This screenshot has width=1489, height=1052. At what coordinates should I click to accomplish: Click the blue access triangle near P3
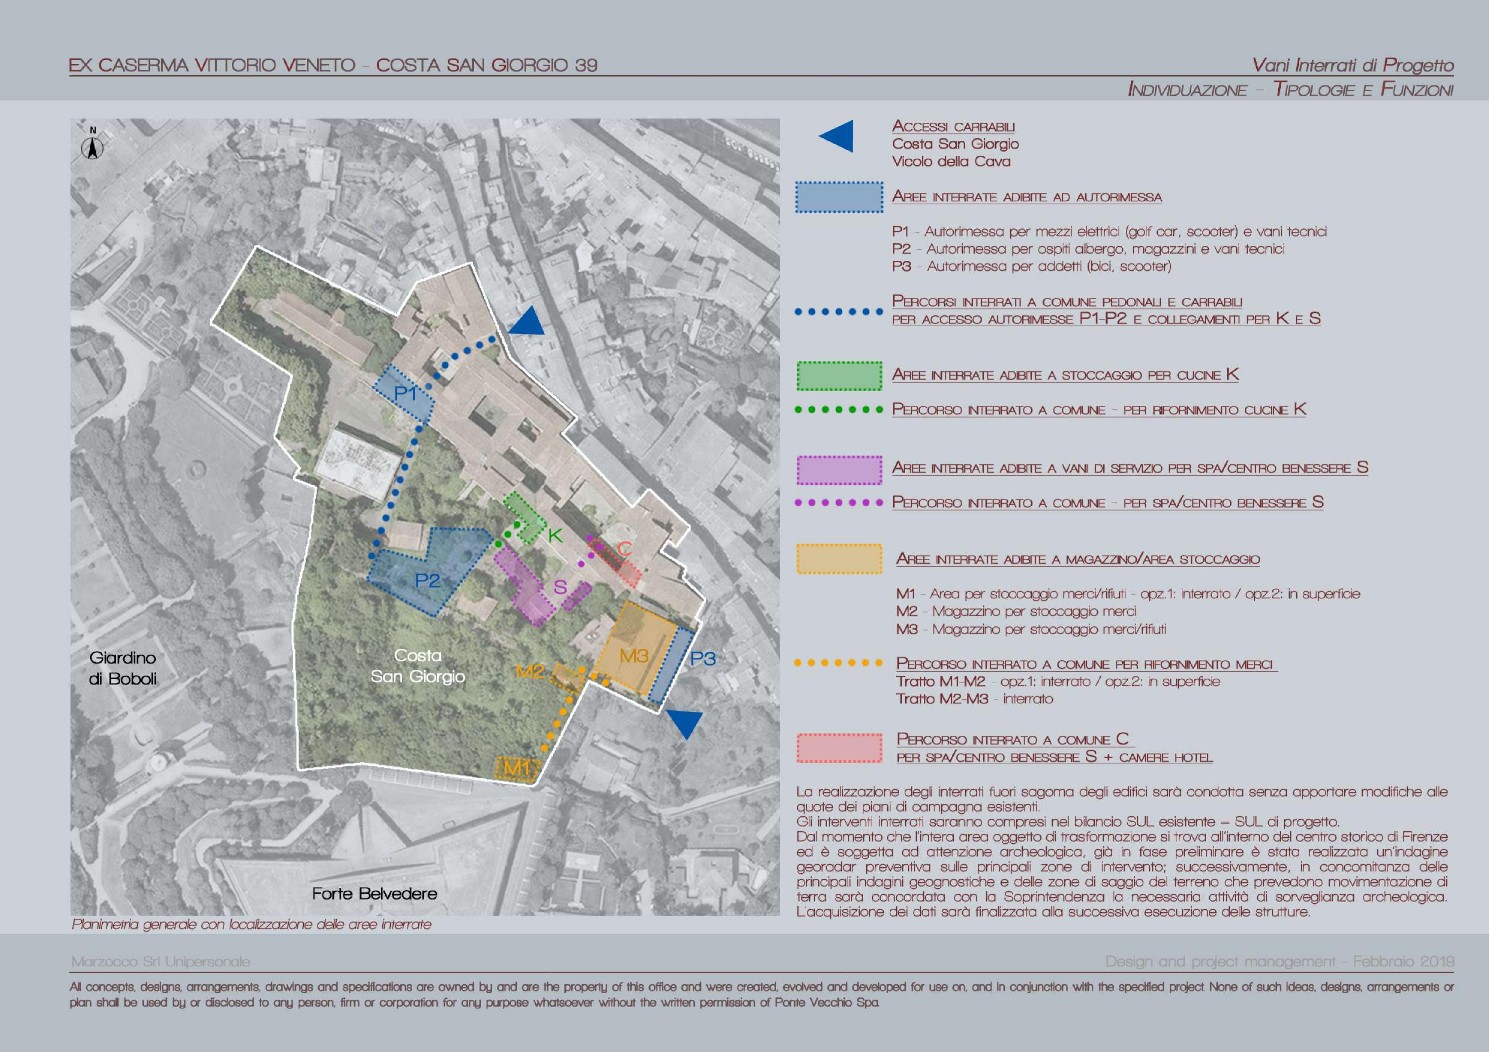click(685, 722)
